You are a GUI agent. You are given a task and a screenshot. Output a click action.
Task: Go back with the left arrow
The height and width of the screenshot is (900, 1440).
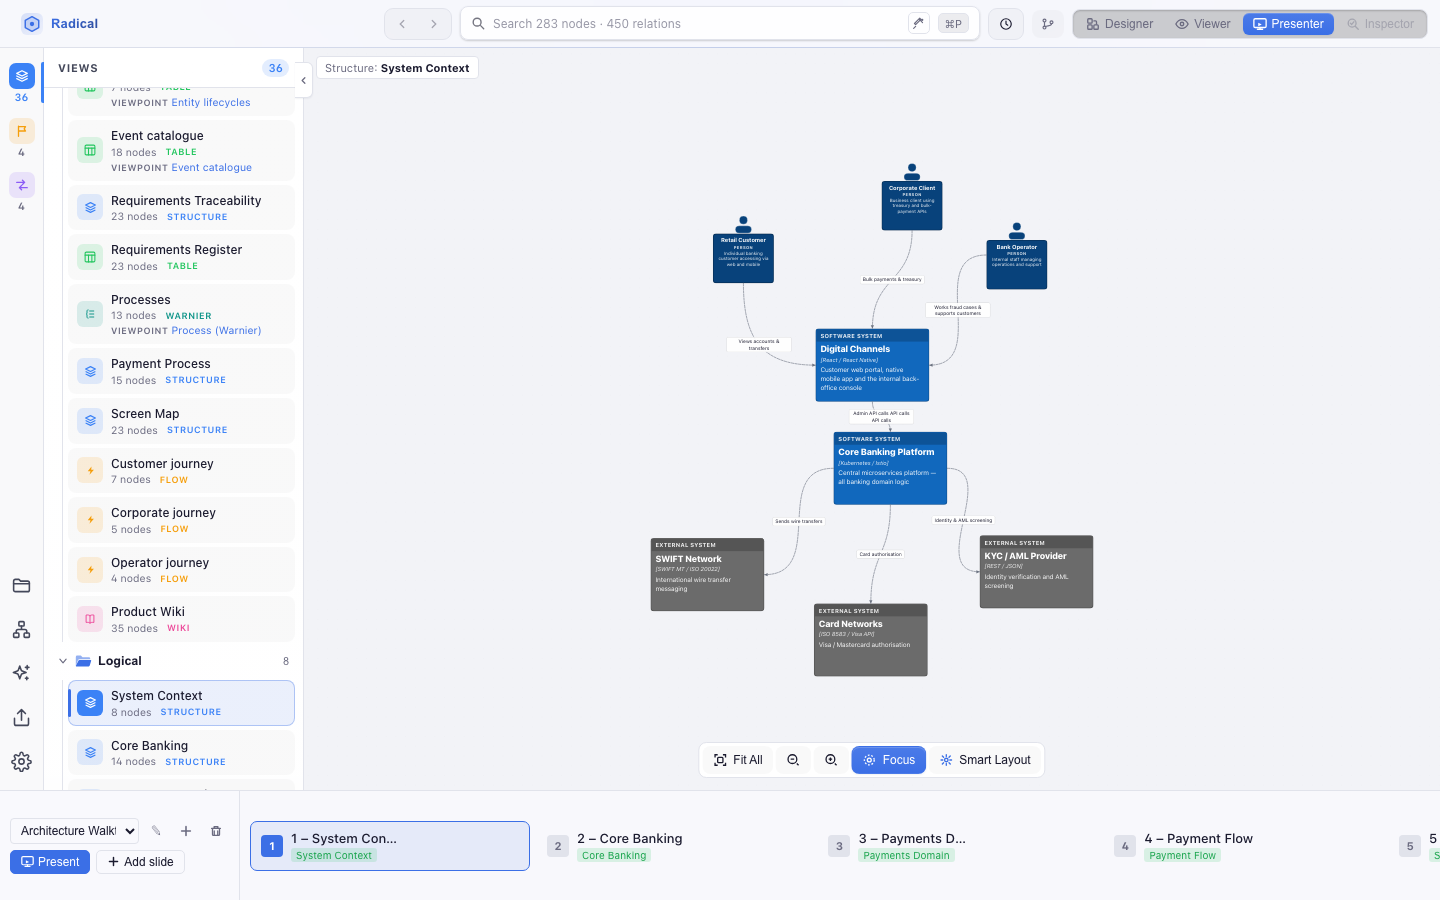coord(402,24)
